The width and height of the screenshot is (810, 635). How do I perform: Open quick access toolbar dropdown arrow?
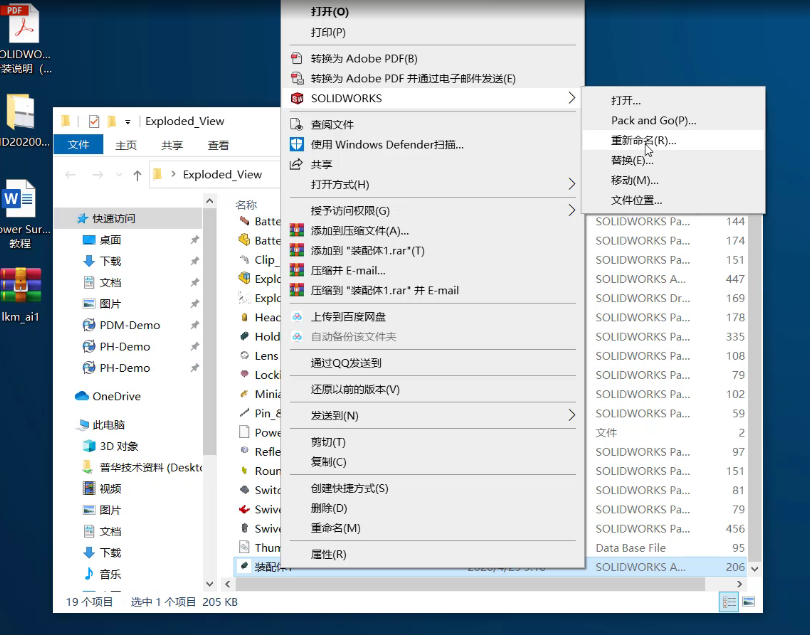tap(128, 122)
